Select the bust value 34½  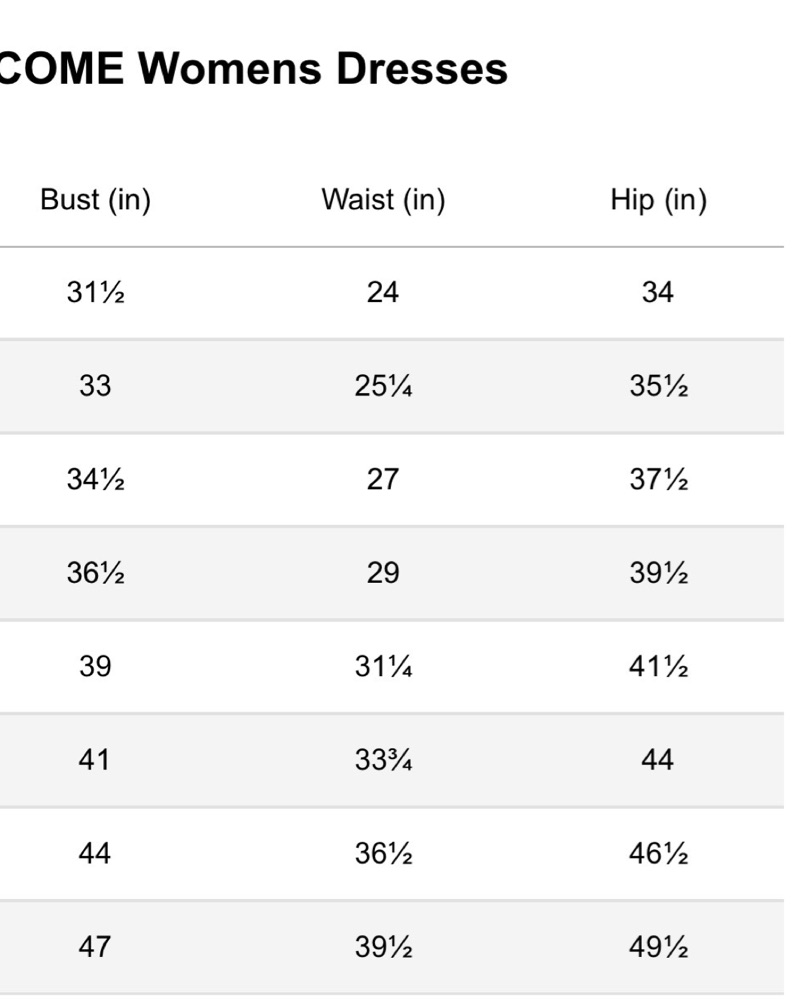tap(96, 479)
